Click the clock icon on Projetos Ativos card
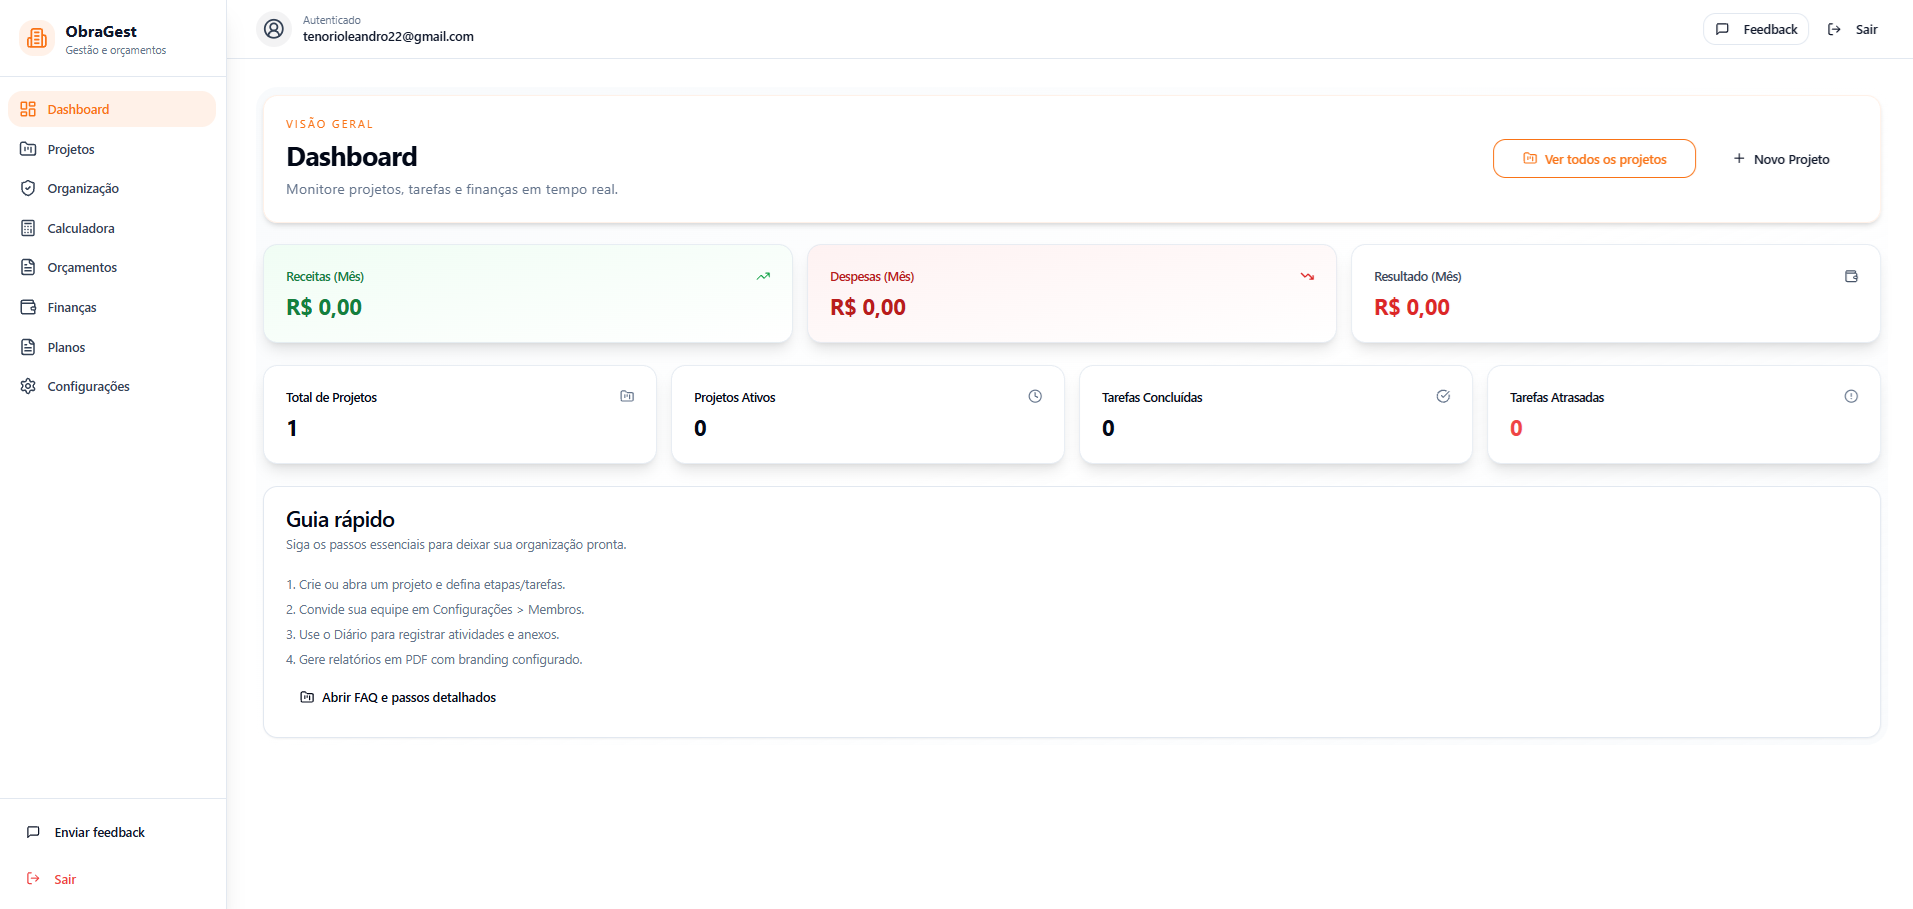This screenshot has height=909, width=1913. 1035,396
